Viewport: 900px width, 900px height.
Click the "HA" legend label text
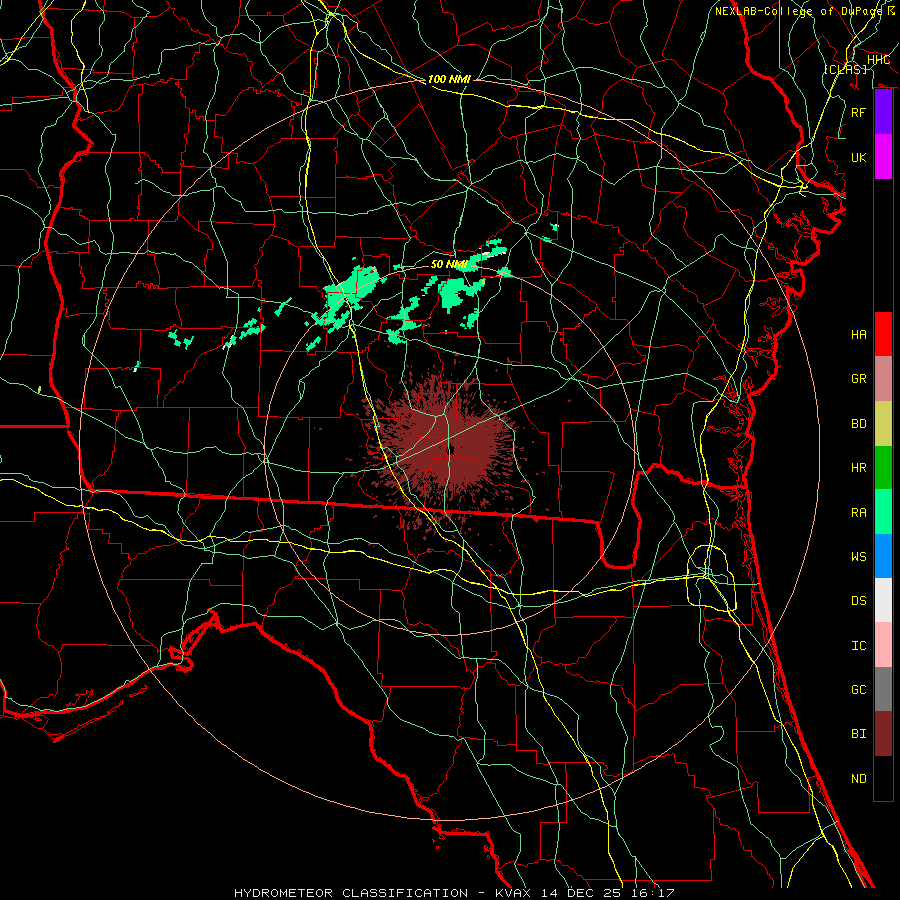pos(858,335)
